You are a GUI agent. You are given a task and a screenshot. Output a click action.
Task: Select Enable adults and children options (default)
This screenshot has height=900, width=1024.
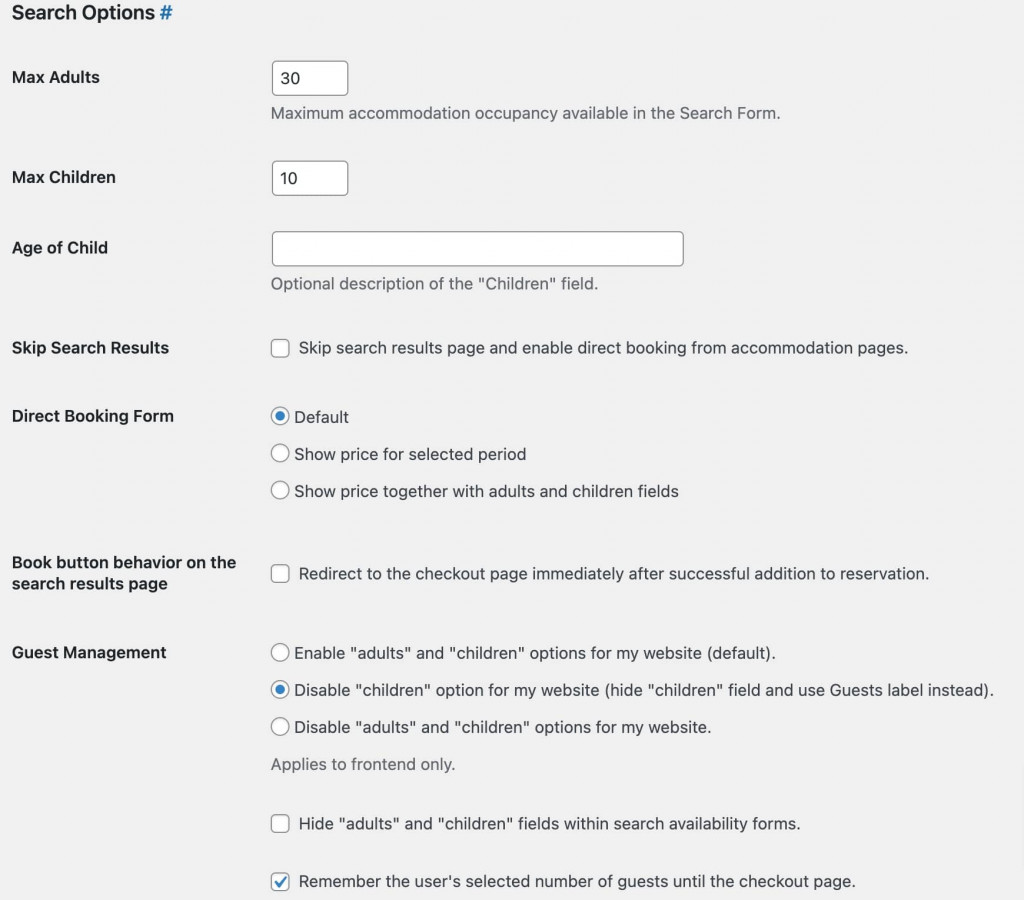[280, 653]
